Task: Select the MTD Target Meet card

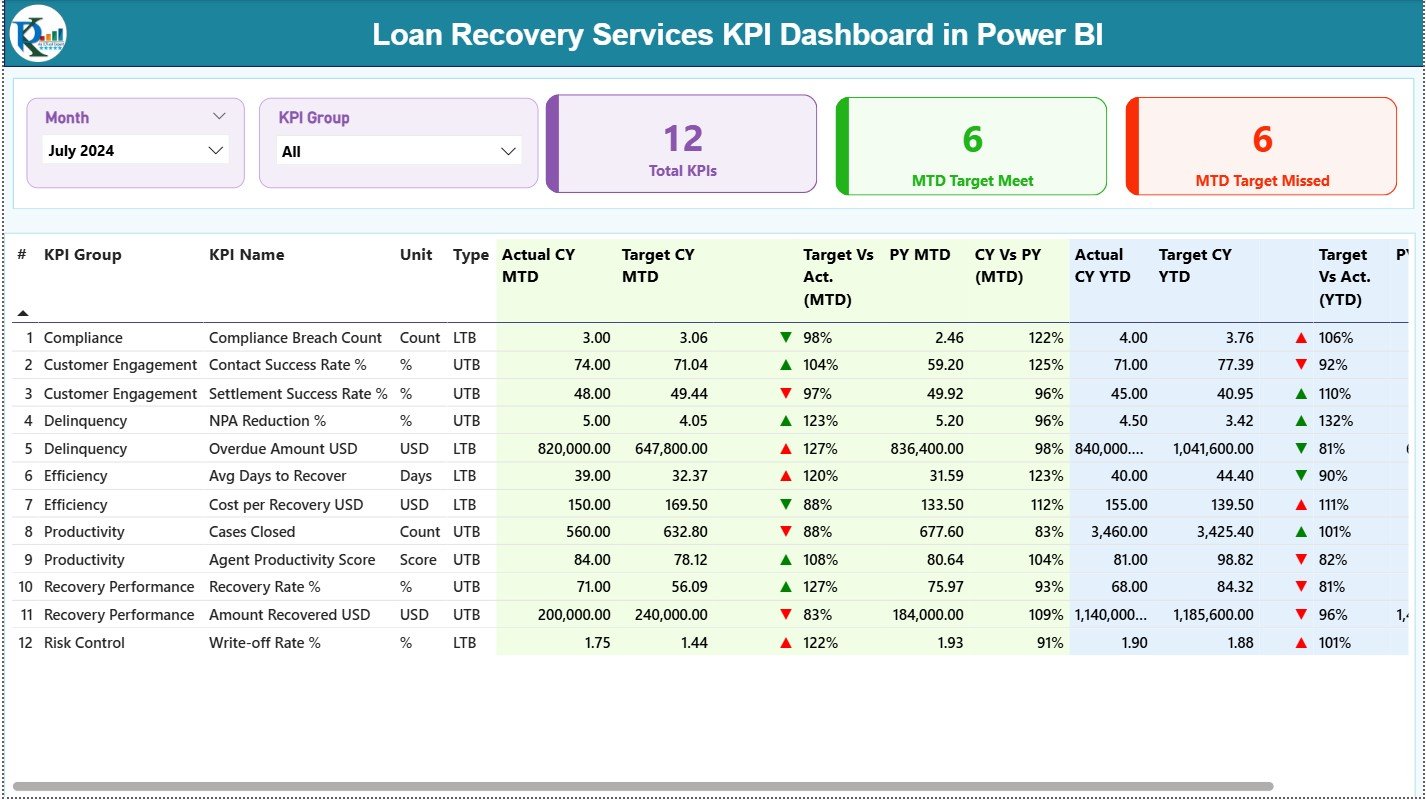Action: click(x=969, y=145)
